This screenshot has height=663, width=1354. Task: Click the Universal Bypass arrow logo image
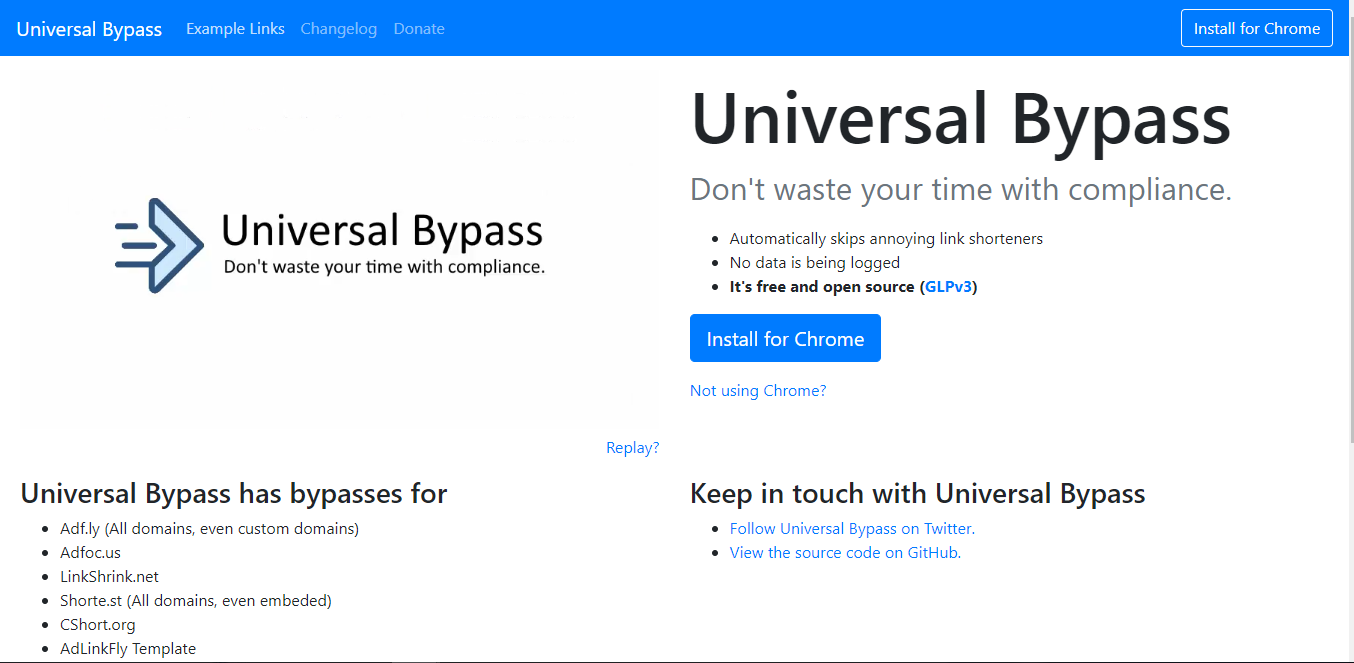160,246
